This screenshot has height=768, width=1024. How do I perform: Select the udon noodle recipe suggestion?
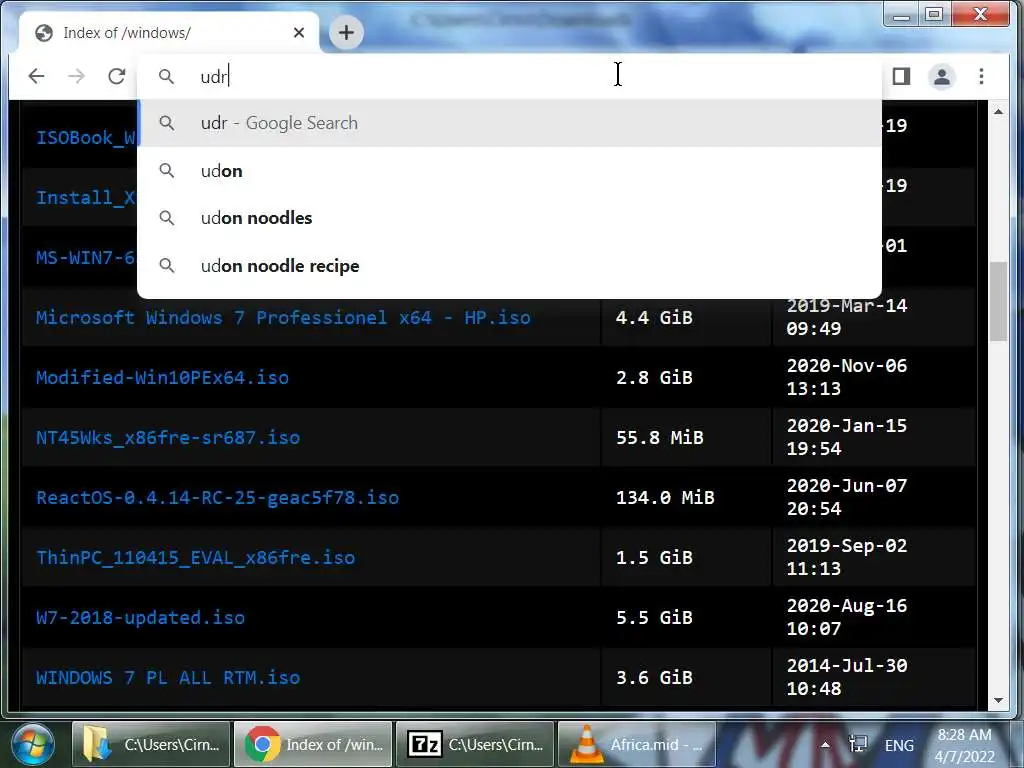(509, 266)
